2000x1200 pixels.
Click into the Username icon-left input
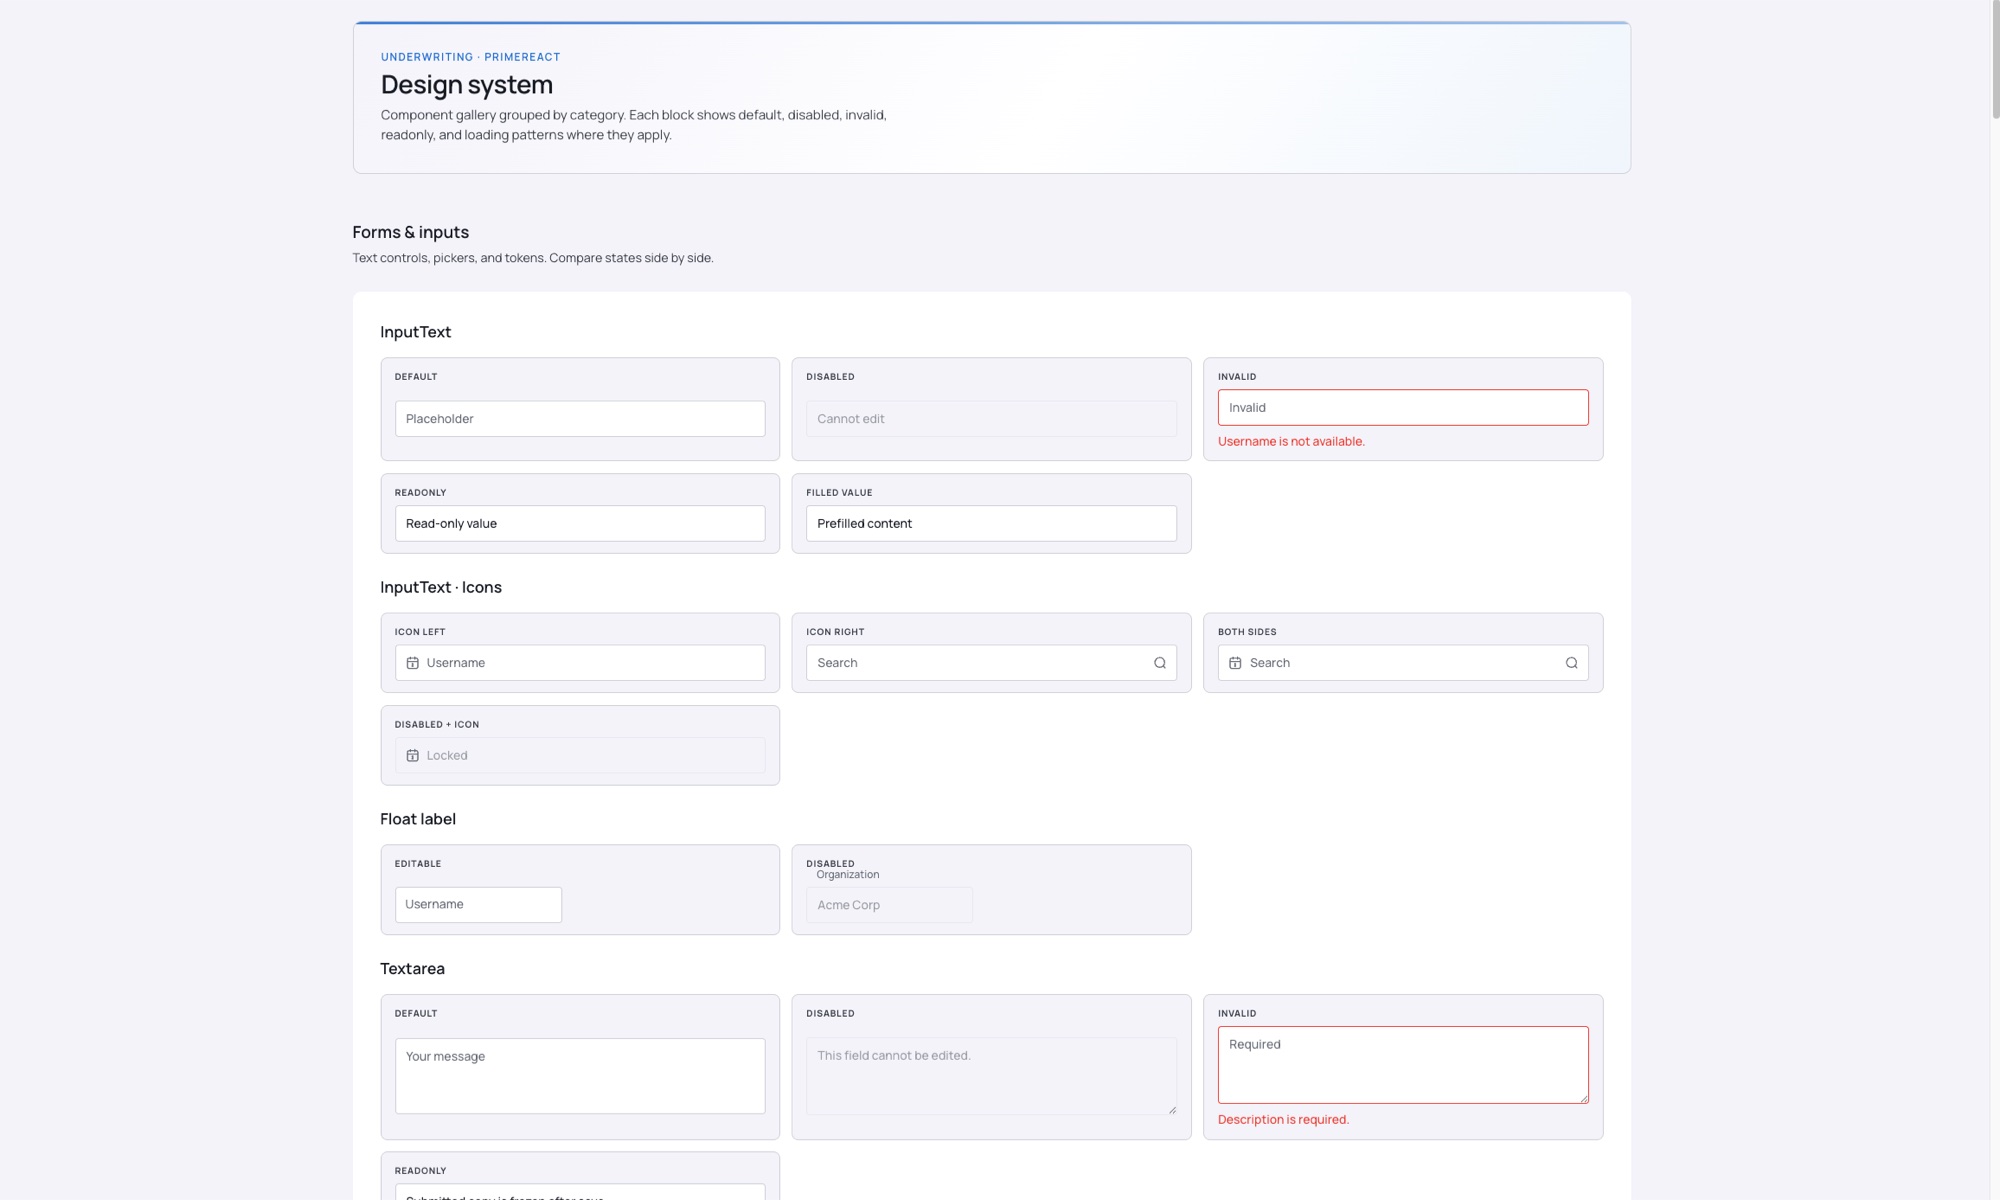tap(580, 663)
